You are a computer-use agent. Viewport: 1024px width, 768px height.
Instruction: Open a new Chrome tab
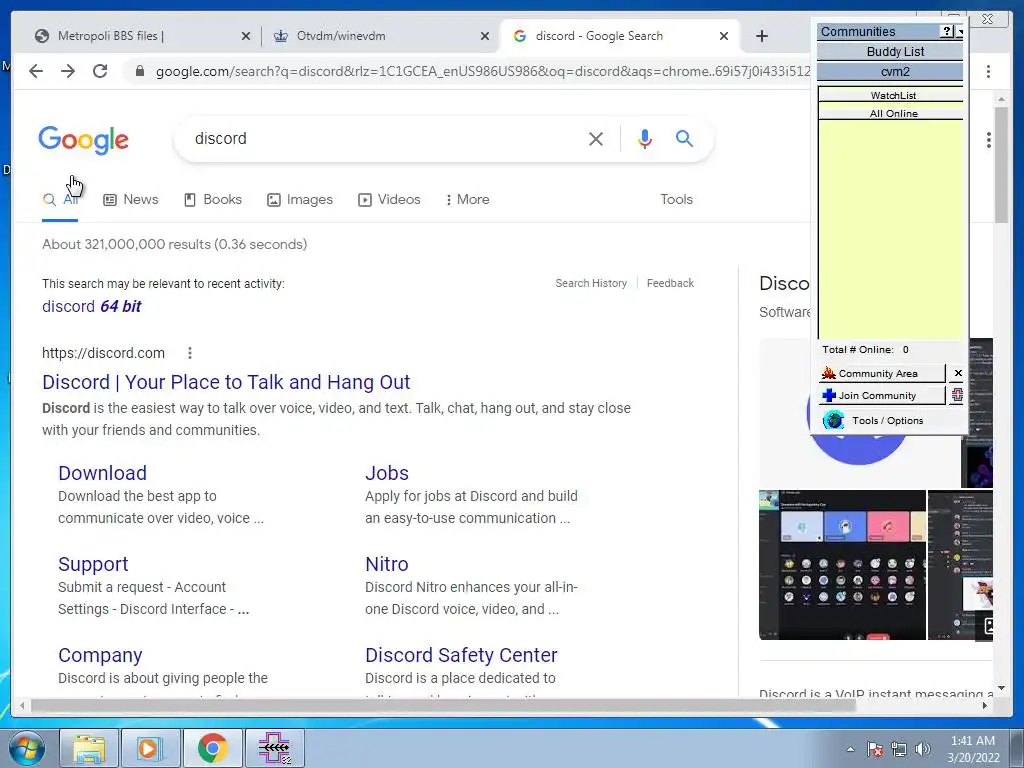(x=761, y=36)
